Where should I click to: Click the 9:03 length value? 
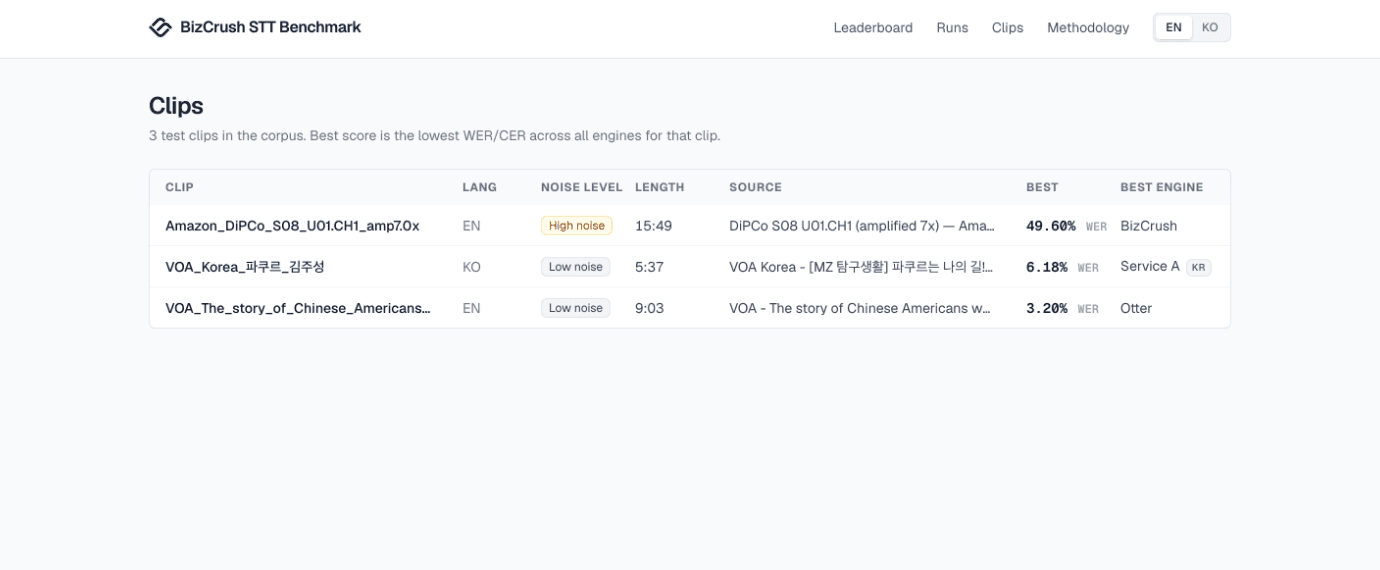tap(650, 308)
